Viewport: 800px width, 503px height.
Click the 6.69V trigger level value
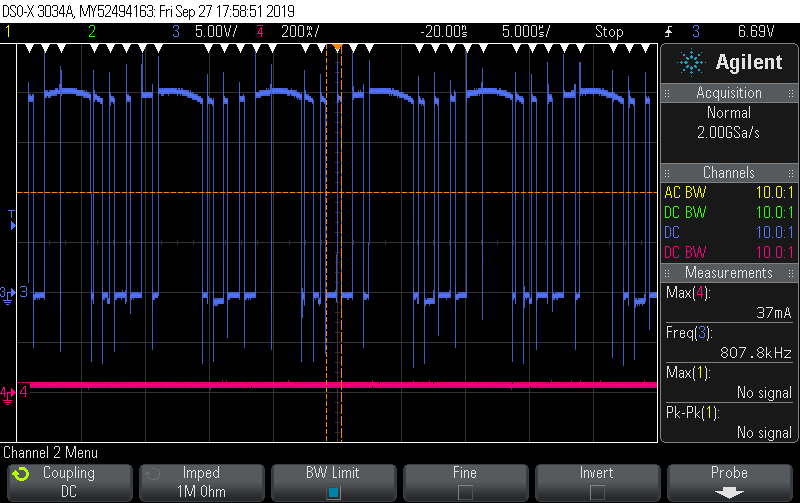[x=756, y=32]
